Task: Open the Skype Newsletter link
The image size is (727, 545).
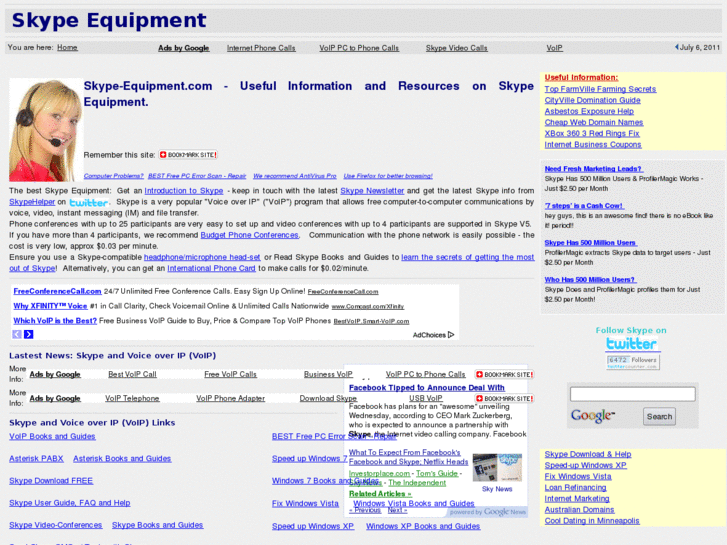Action: 372,191
